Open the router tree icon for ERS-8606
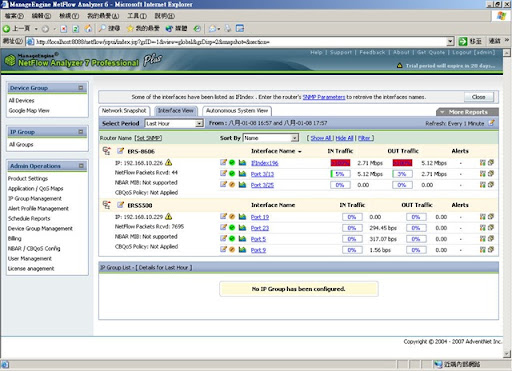Viewport: 512px width, 371px height. click(107, 151)
